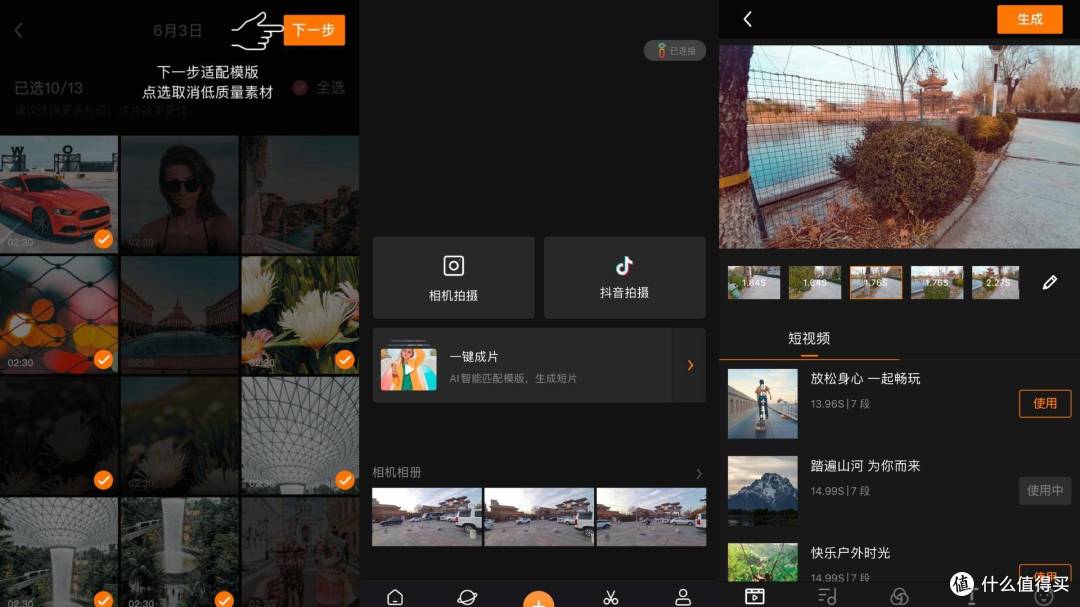Go back from the 6月3日 photo selection screen
The image size is (1080, 607).
click(19, 30)
